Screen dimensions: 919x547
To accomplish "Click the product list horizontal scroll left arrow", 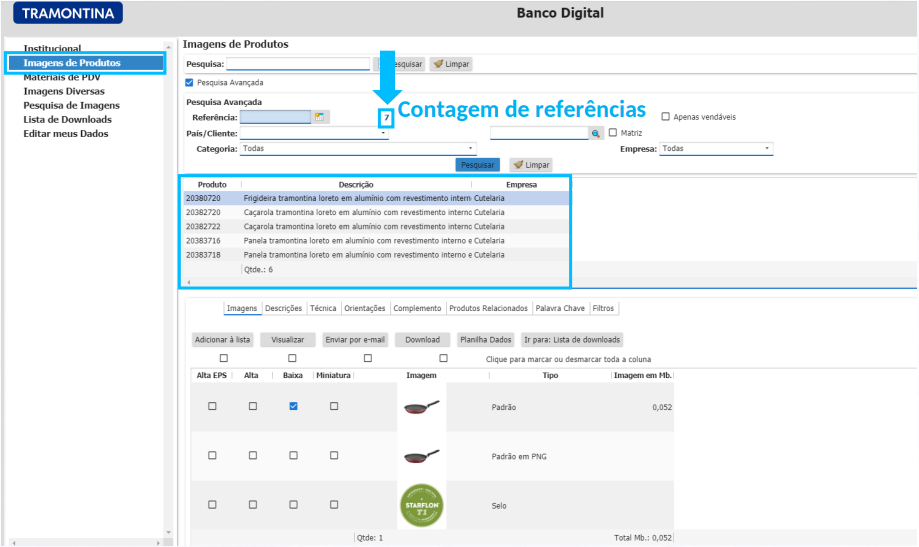I will (189, 282).
